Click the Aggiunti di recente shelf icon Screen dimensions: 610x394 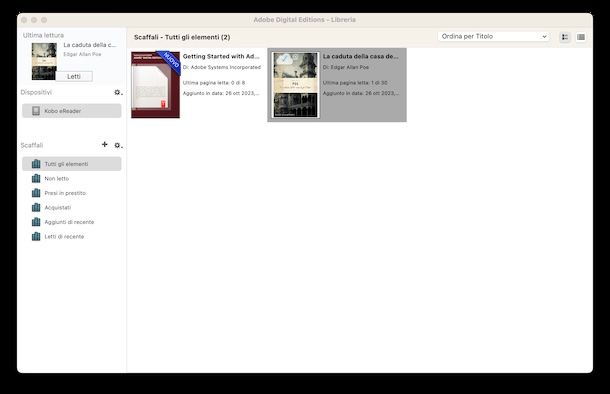pos(36,222)
